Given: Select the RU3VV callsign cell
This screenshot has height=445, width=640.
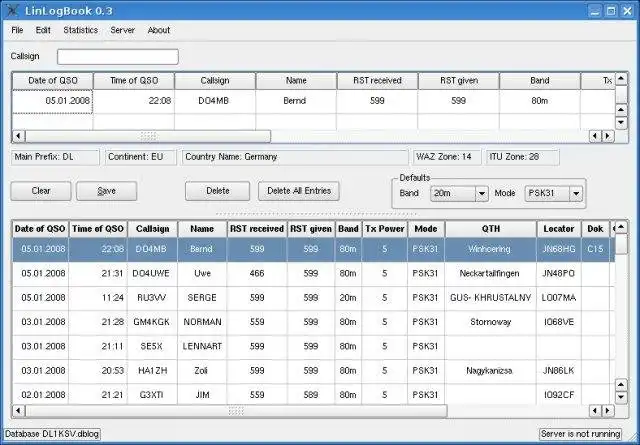Looking at the screenshot, I should pyautogui.click(x=152, y=298).
